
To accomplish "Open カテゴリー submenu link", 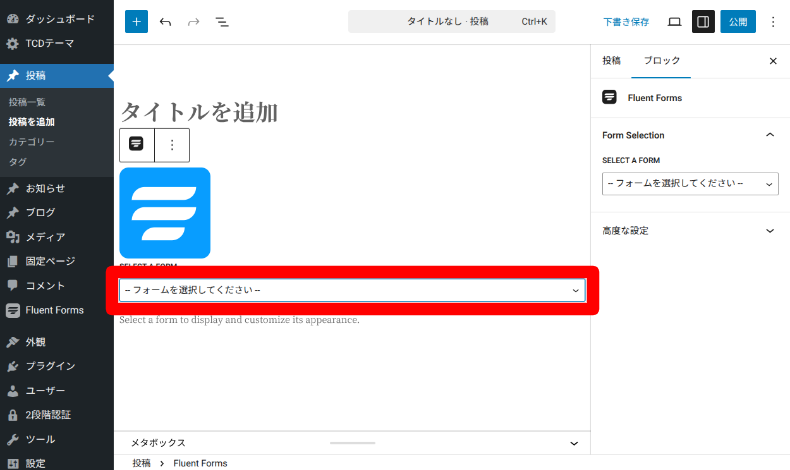I will [x=31, y=142].
